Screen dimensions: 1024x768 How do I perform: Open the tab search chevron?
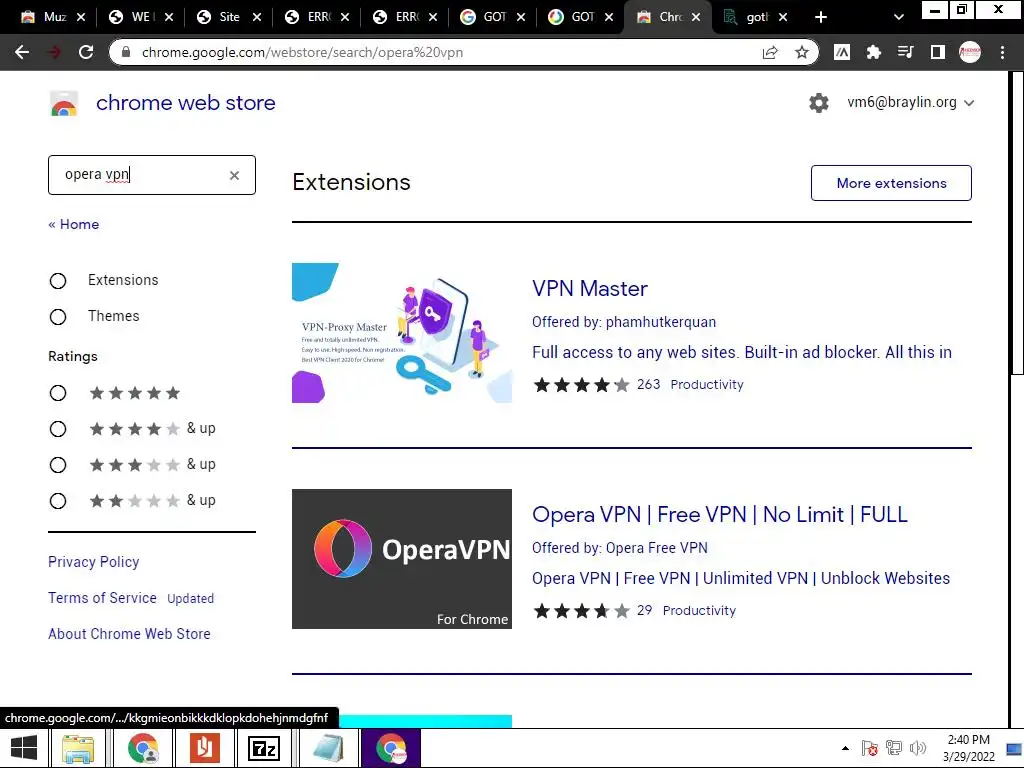(x=899, y=18)
